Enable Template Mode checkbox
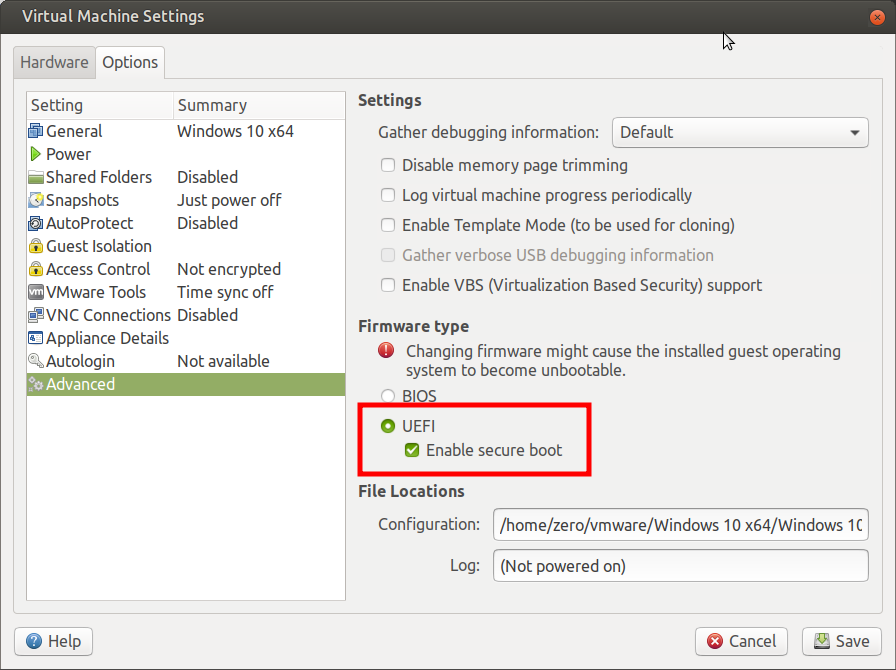 [x=388, y=225]
